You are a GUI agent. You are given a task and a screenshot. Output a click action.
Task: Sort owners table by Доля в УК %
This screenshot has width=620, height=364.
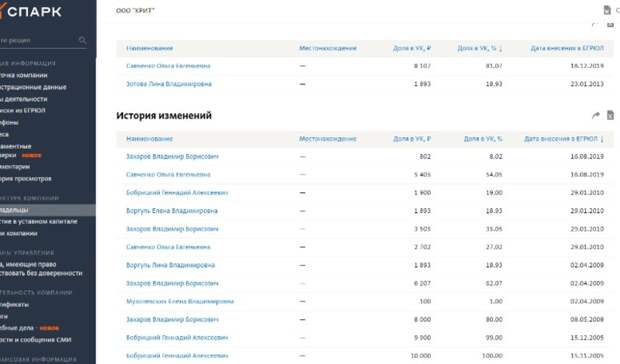480,48
